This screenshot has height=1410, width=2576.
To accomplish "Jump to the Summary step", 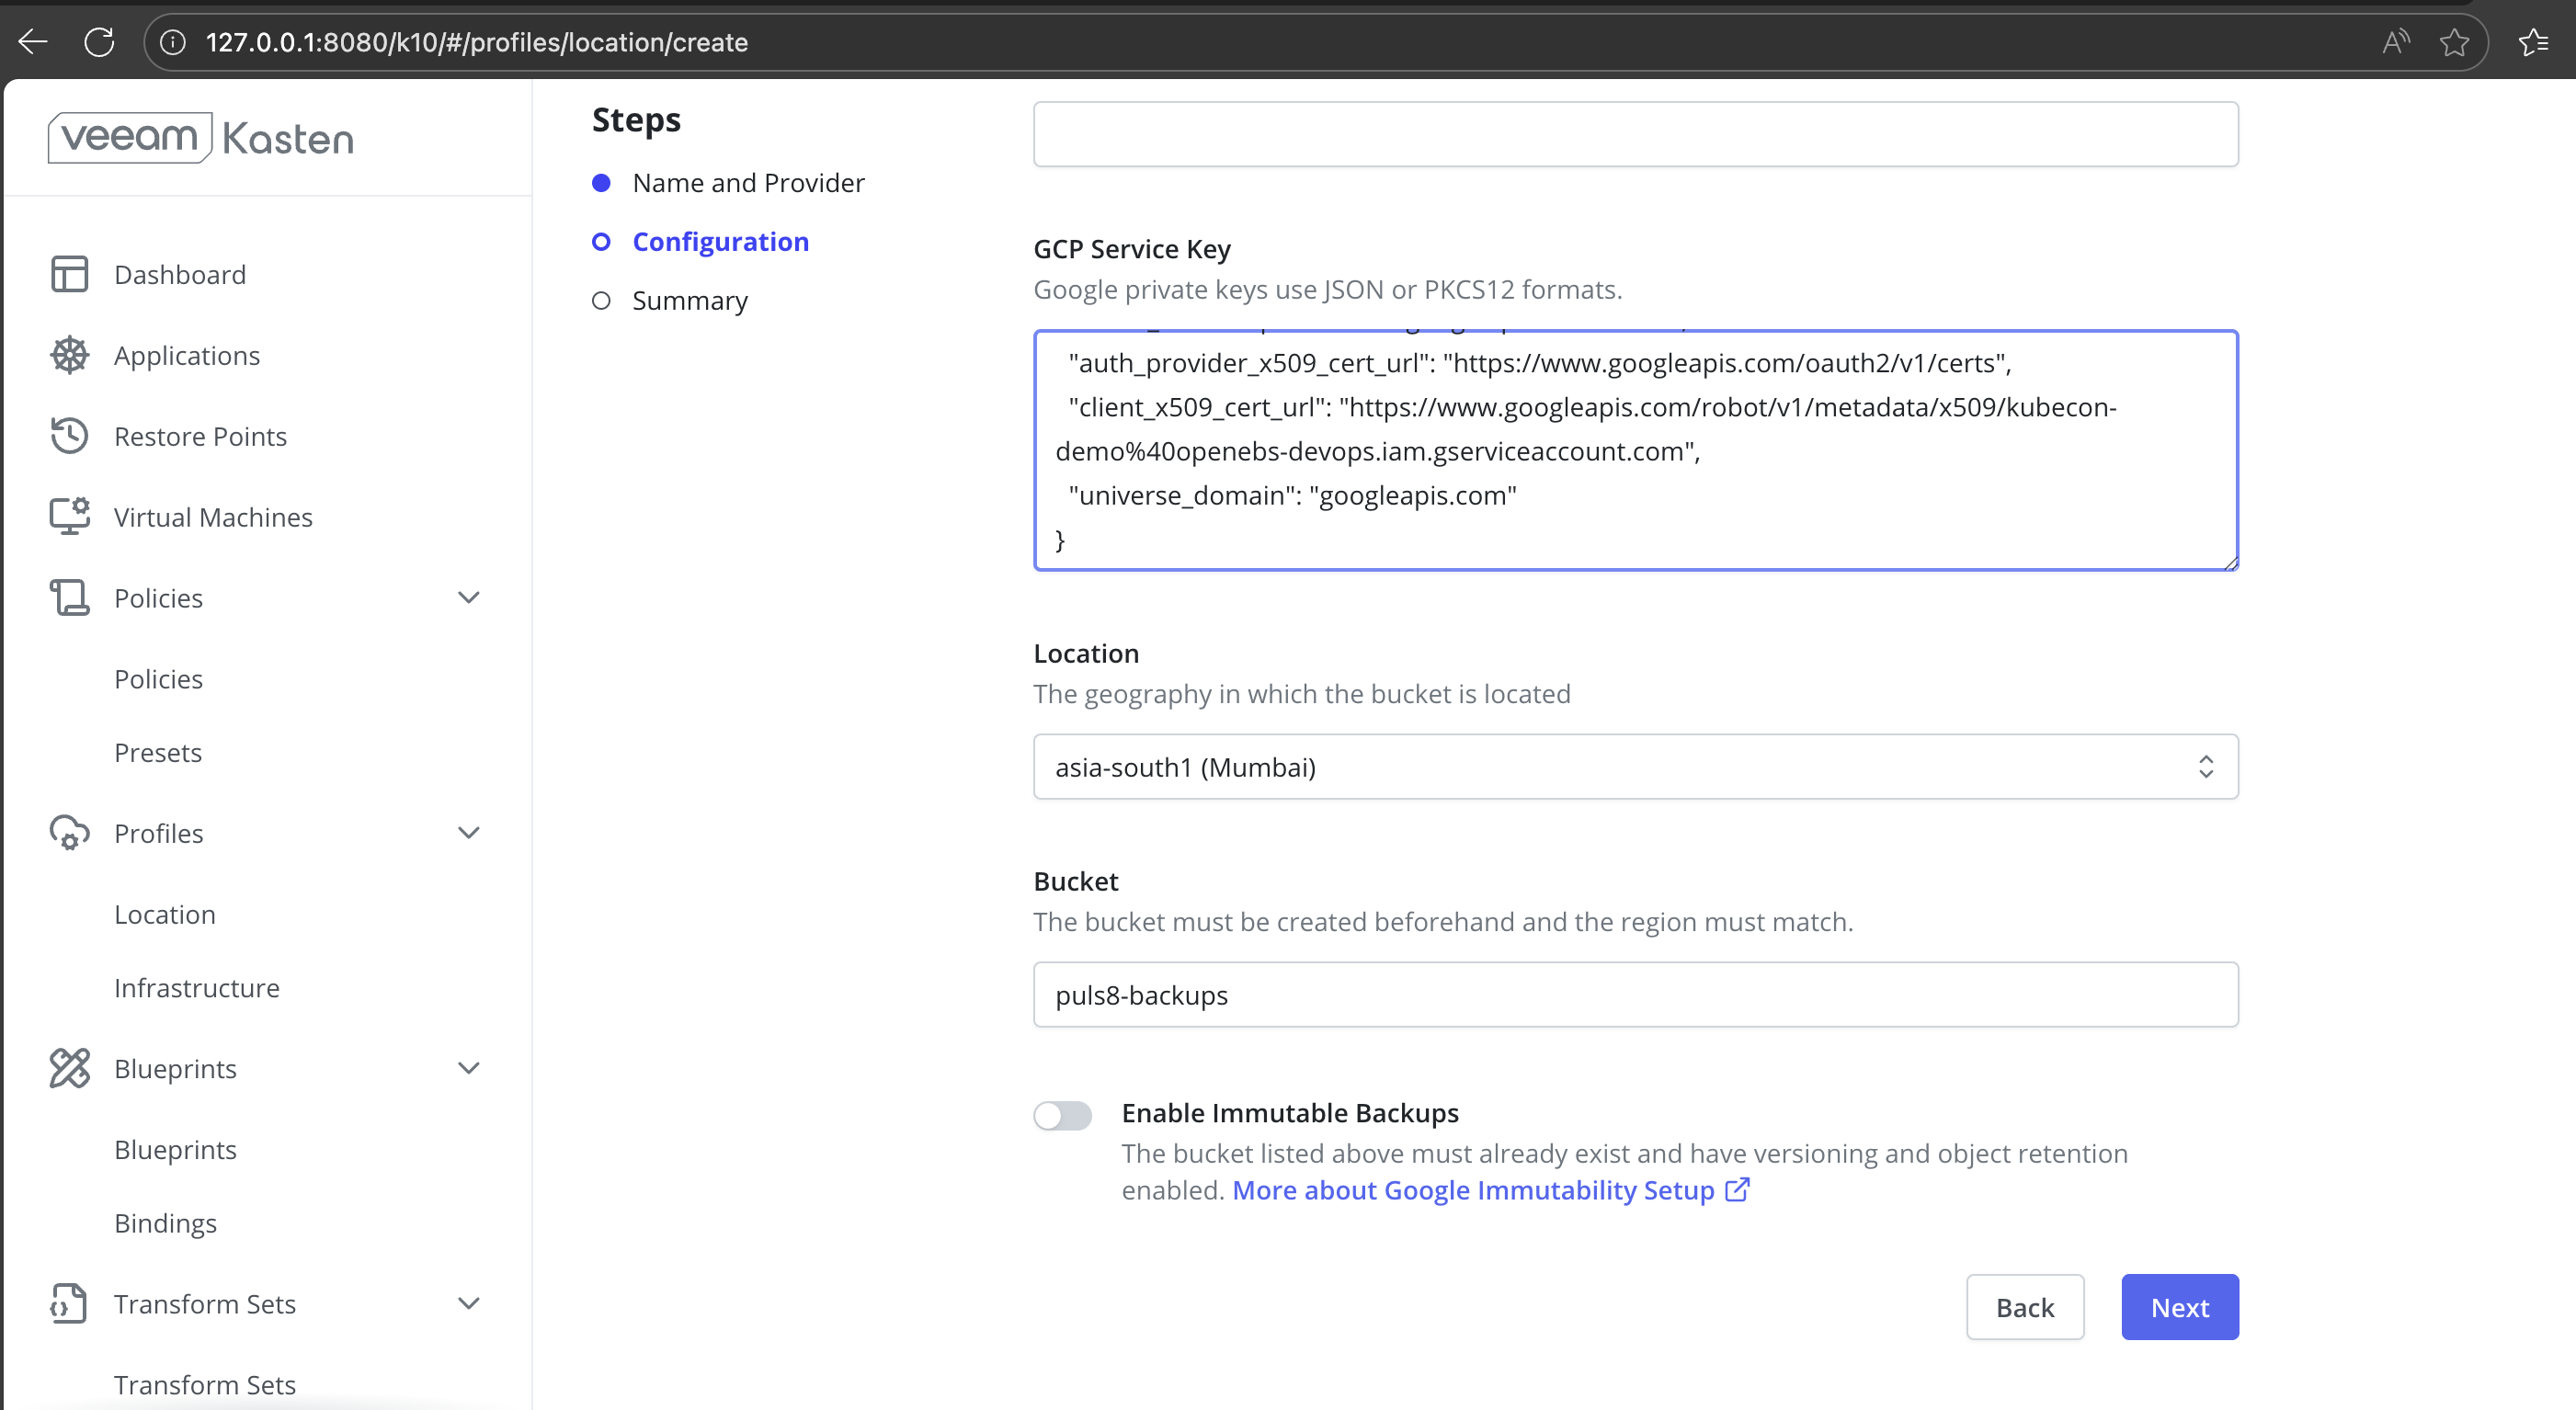I will coord(689,301).
